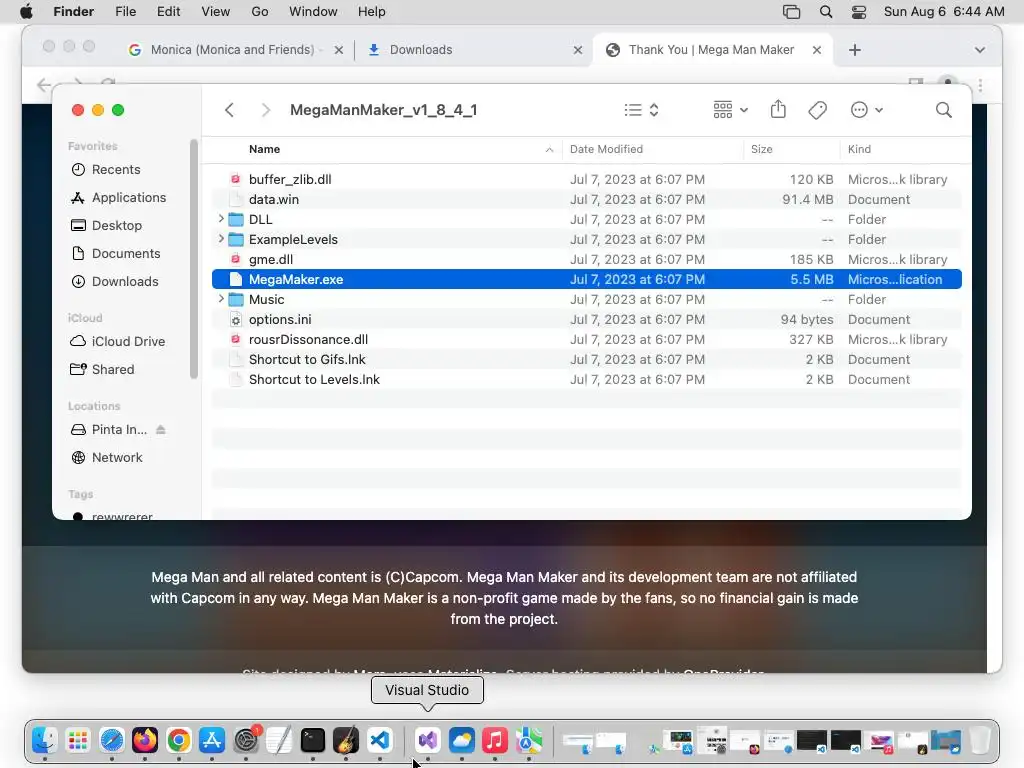Select the ExampleLevels folder row

[586, 239]
